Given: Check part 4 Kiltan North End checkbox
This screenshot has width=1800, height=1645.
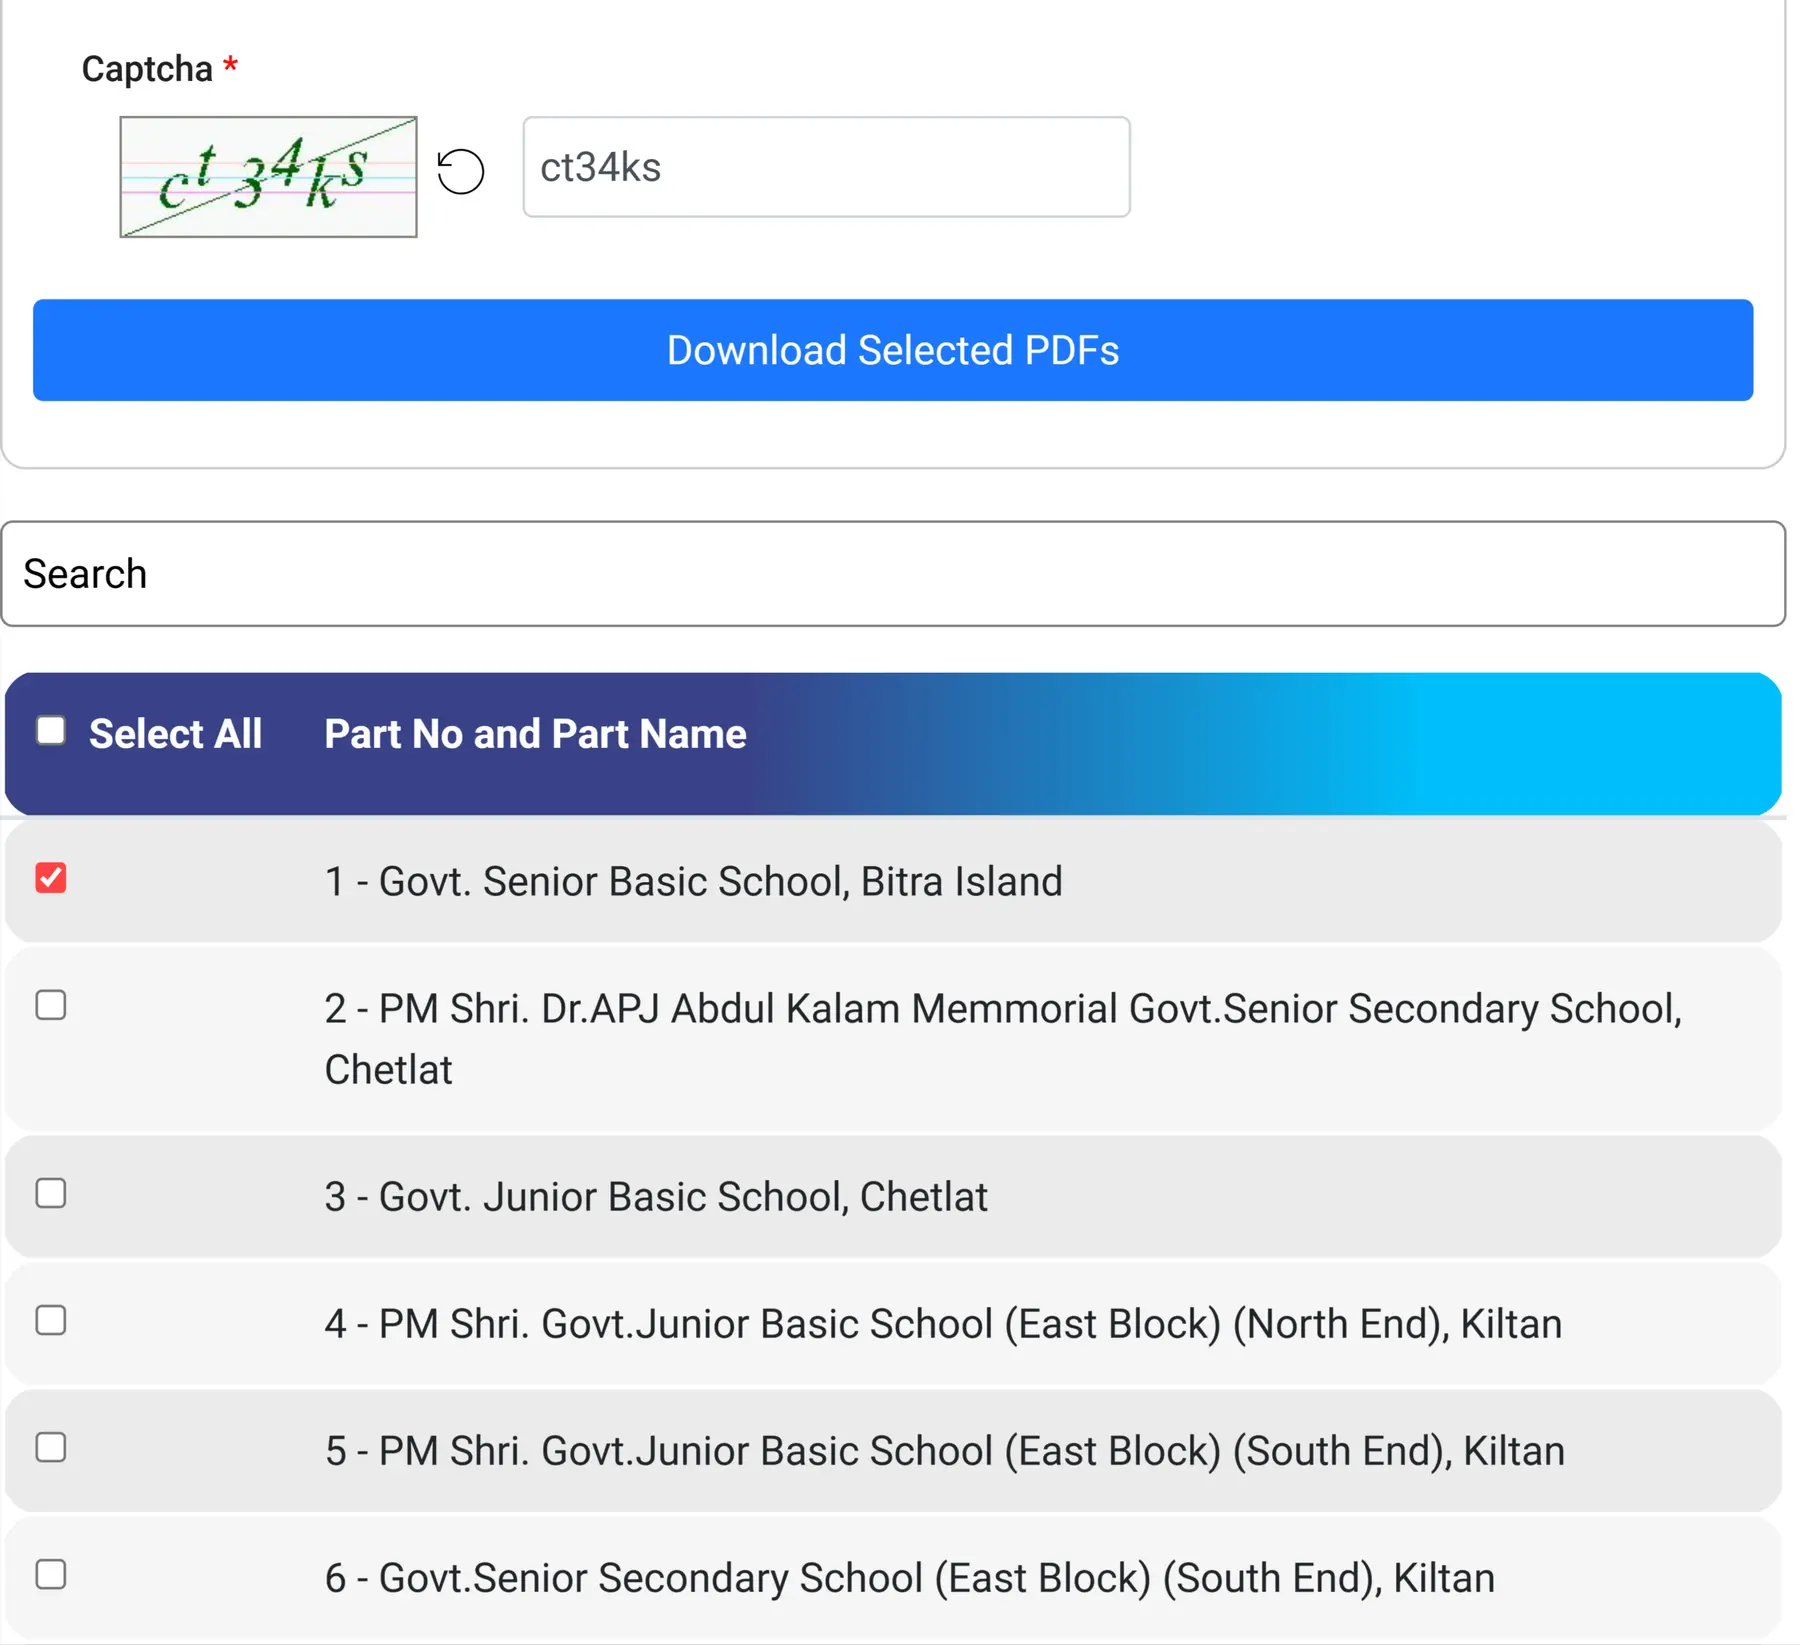Looking at the screenshot, I should point(51,1320).
